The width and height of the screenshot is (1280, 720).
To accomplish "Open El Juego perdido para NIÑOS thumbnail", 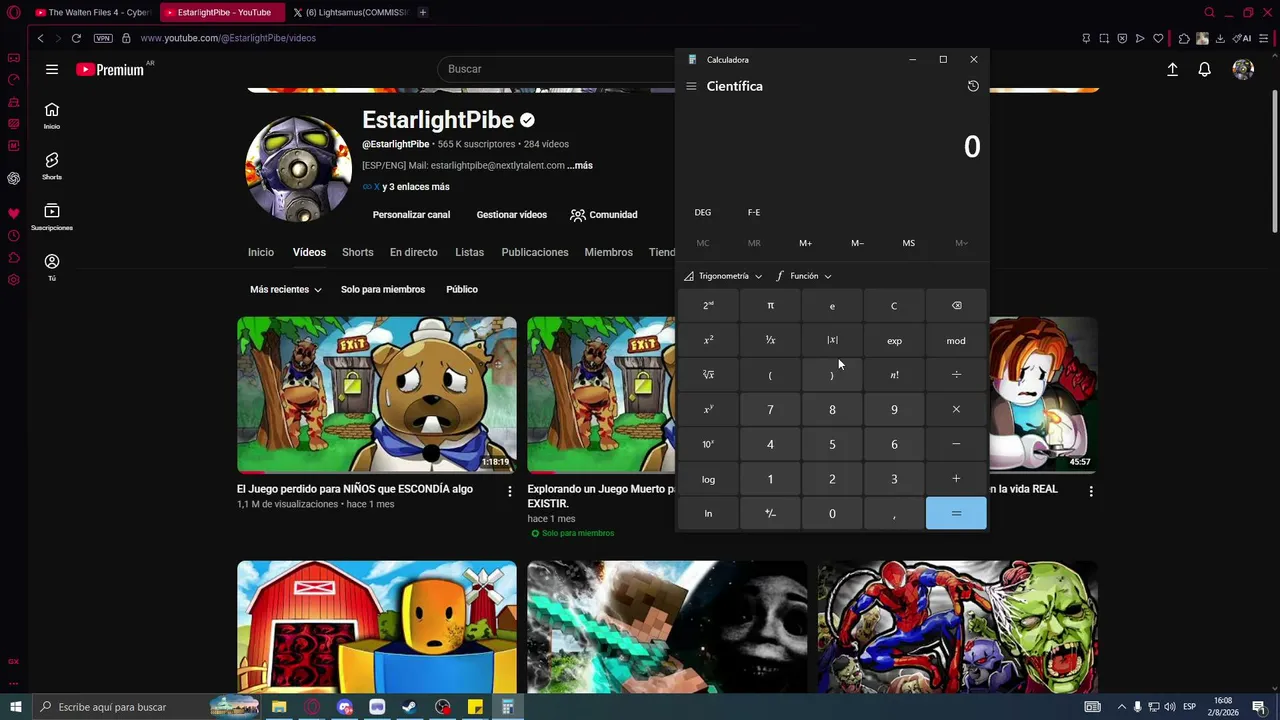I will (x=377, y=395).
